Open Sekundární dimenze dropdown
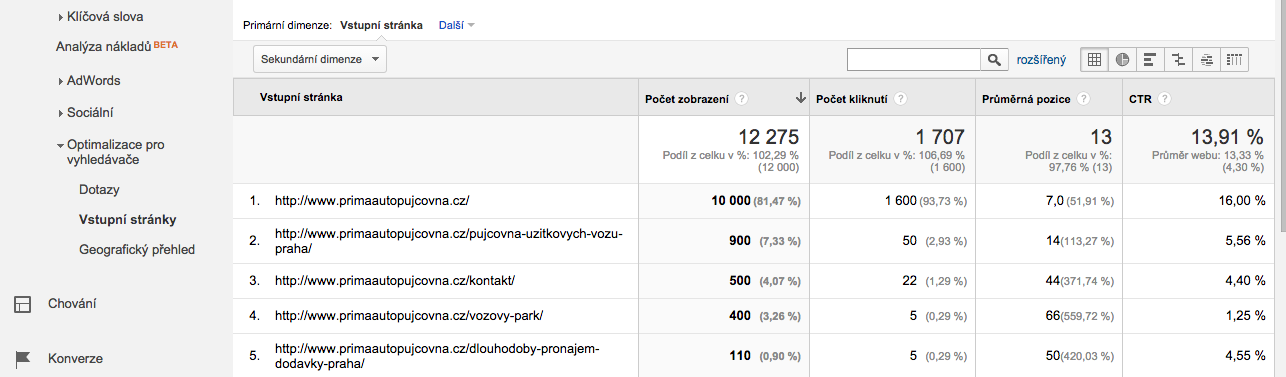Screen dimensions: 1286x377 click(x=320, y=60)
